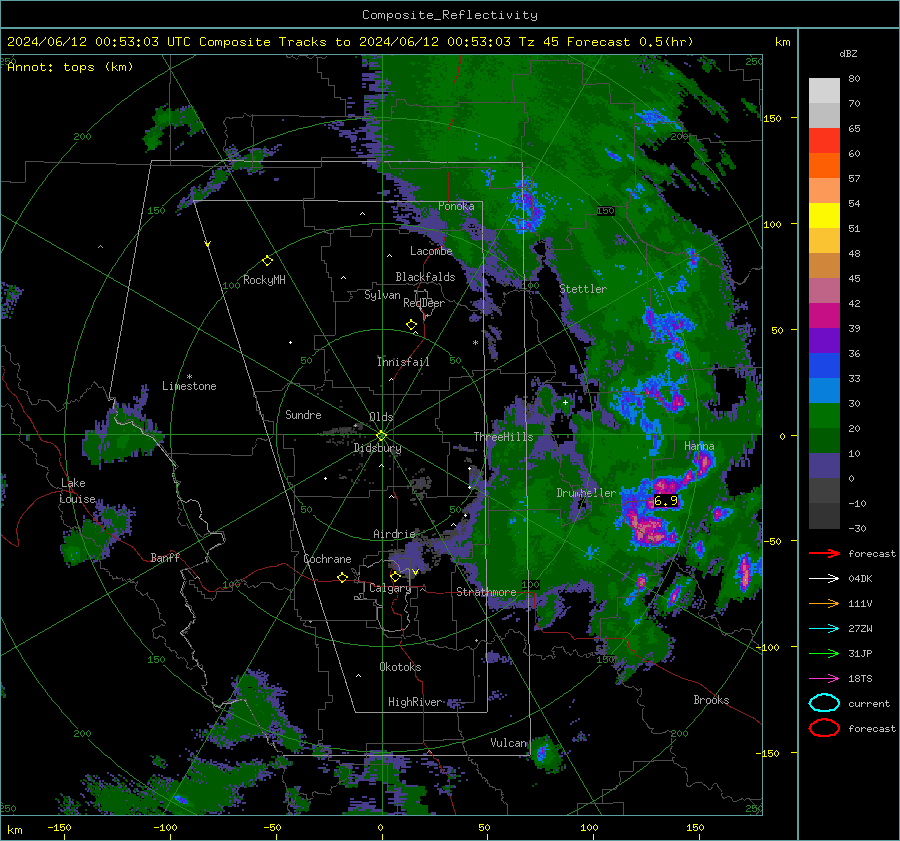Select the yellow diamond marker below RedDeer

click(x=411, y=325)
